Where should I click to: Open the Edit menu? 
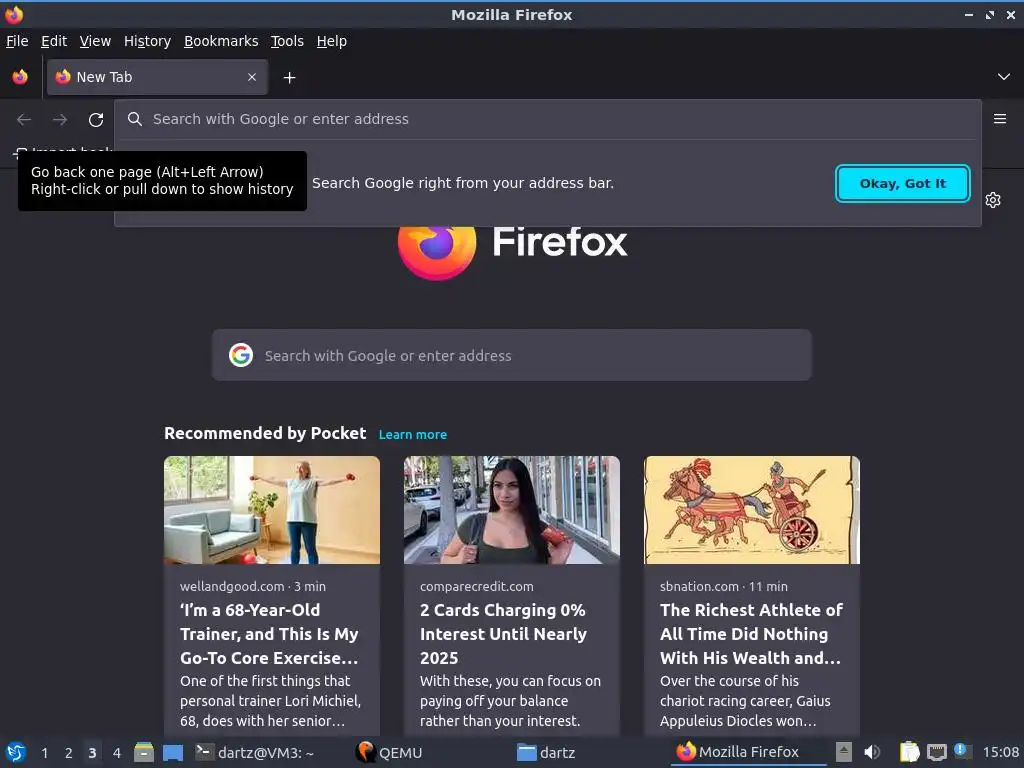(54, 41)
